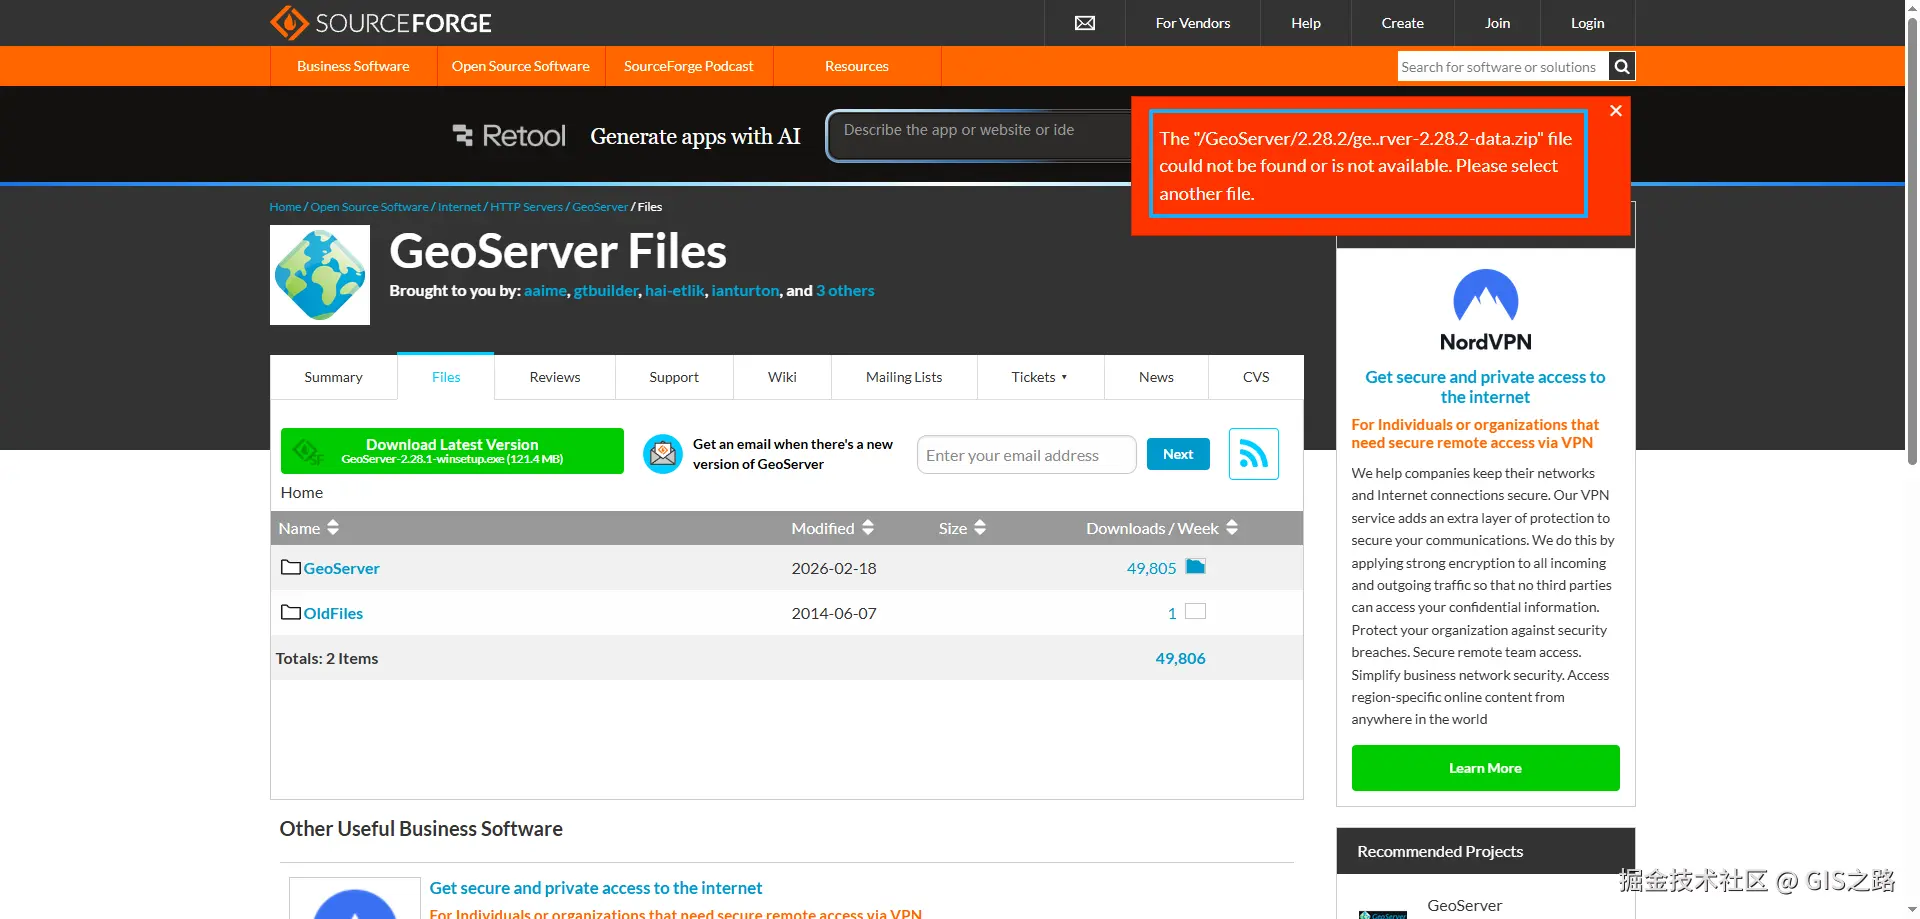Viewport: 1920px width, 919px height.
Task: Click Login in top bar
Action: coord(1588,23)
